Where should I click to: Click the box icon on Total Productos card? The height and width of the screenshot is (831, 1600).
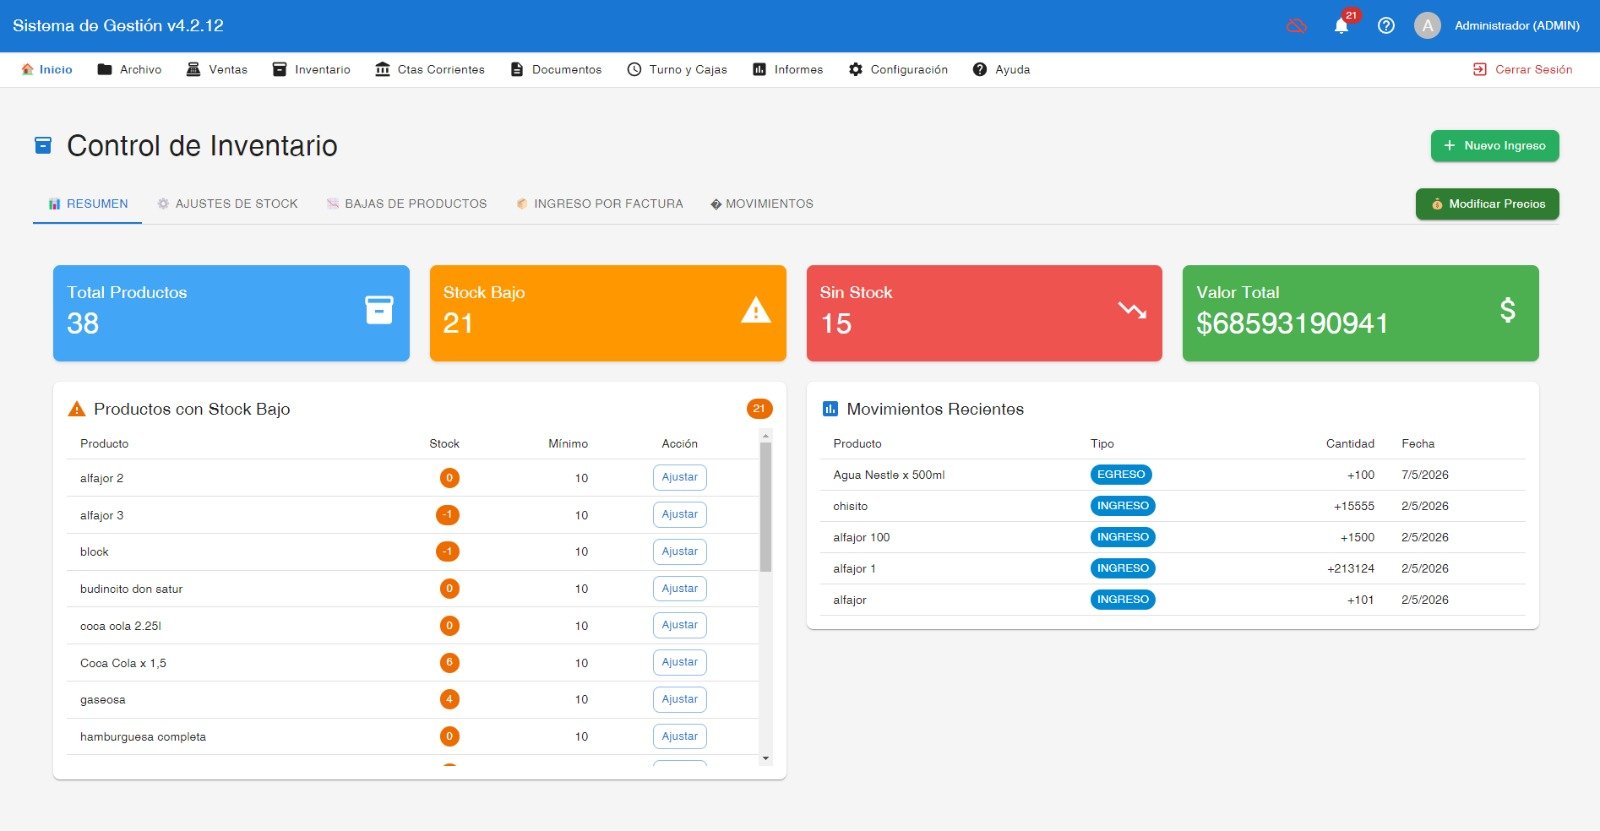coord(379,310)
